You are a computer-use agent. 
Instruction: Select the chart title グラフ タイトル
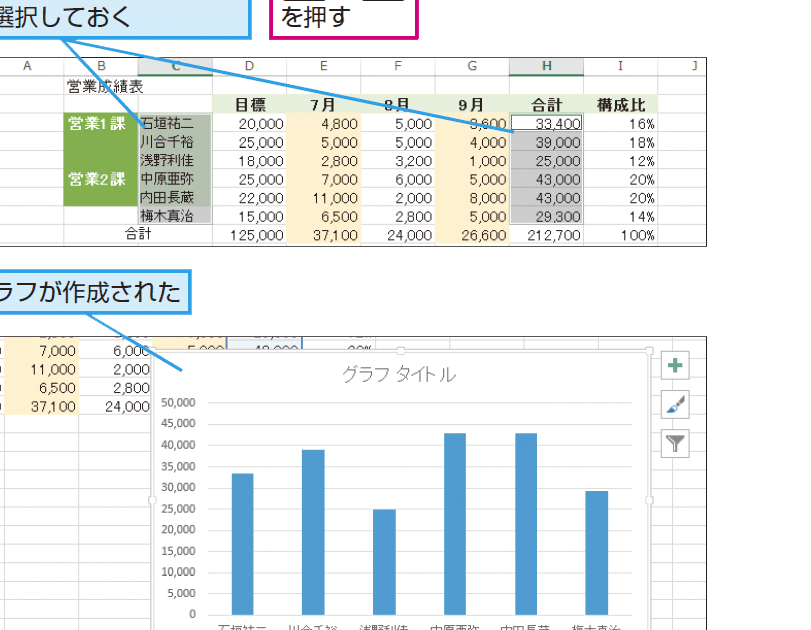[399, 375]
